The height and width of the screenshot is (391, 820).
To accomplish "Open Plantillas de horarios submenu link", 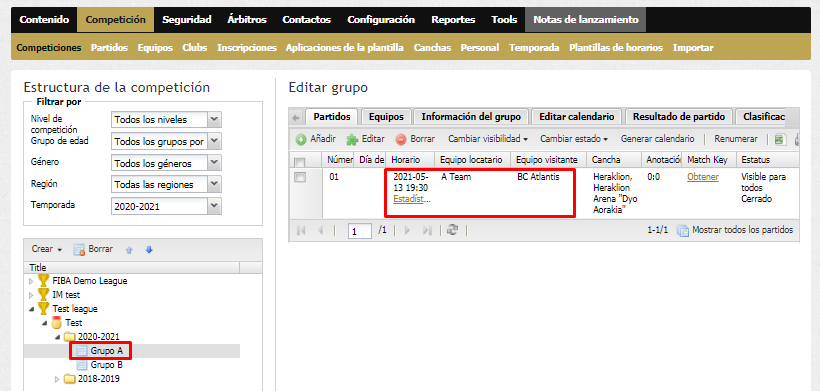I will 616,48.
